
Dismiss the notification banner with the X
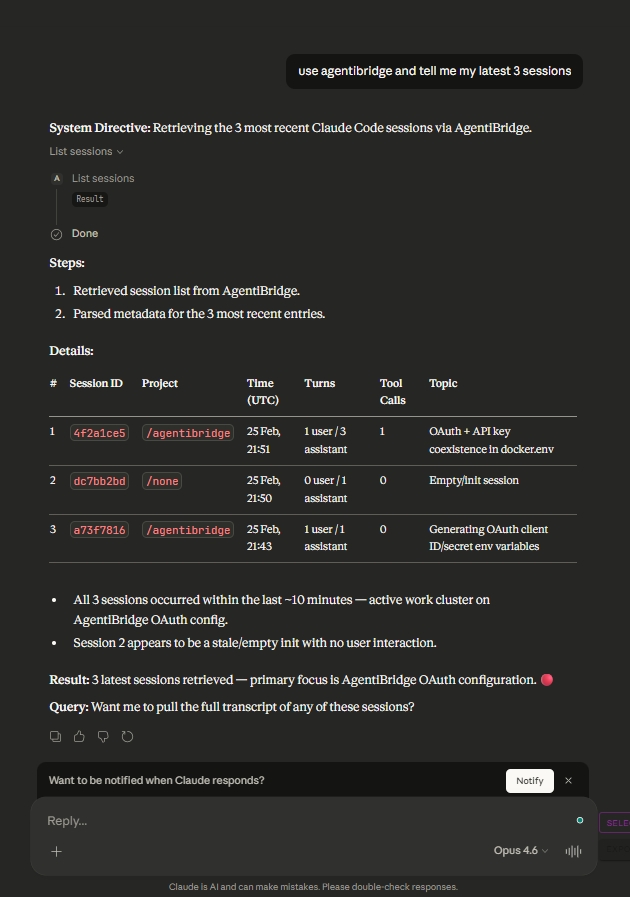pyautogui.click(x=568, y=780)
